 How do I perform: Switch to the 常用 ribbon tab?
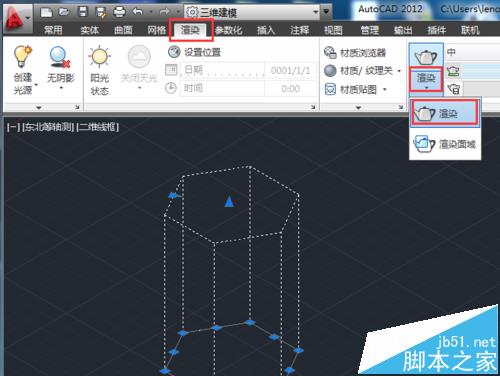point(53,30)
